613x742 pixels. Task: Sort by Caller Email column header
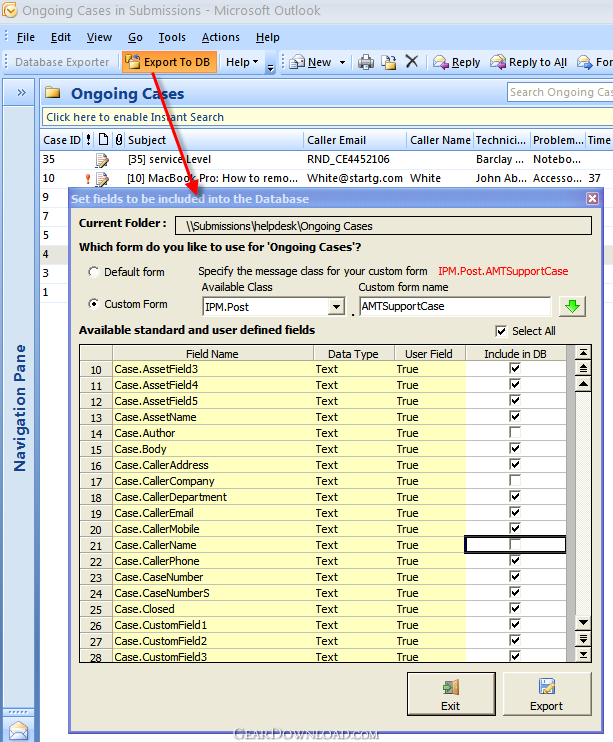(355, 140)
